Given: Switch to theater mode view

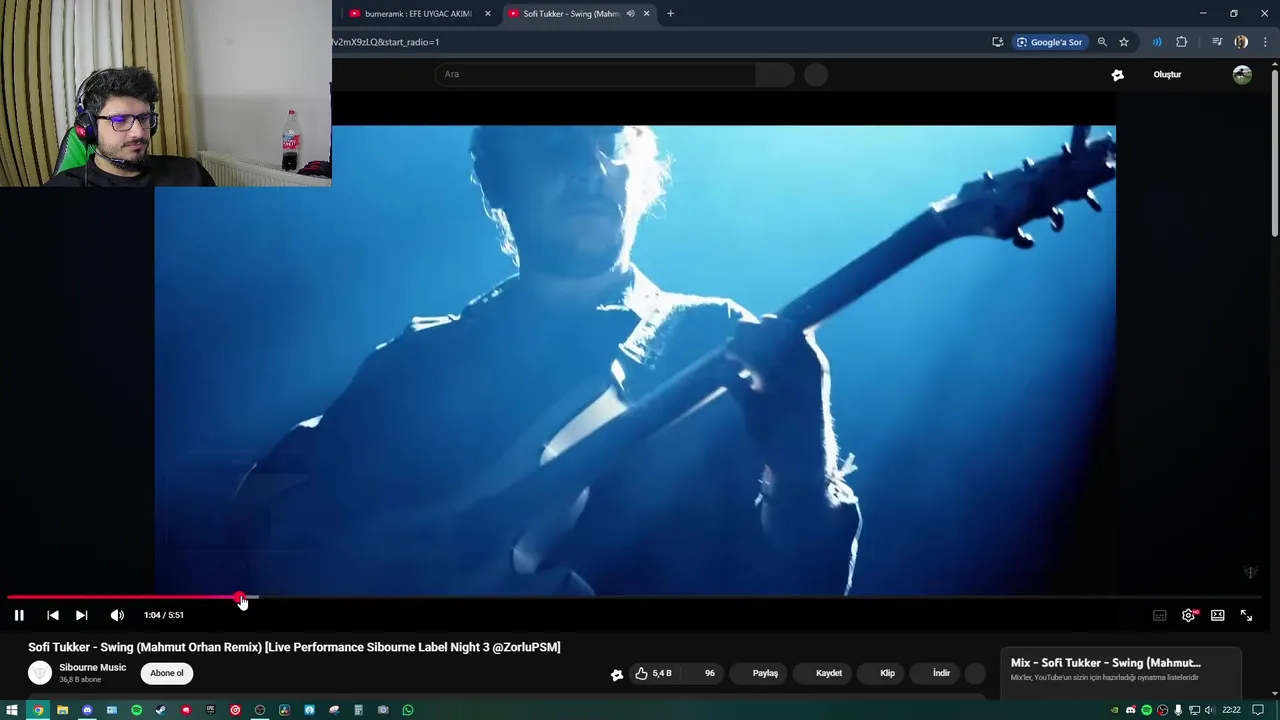Looking at the screenshot, I should coord(1217,615).
